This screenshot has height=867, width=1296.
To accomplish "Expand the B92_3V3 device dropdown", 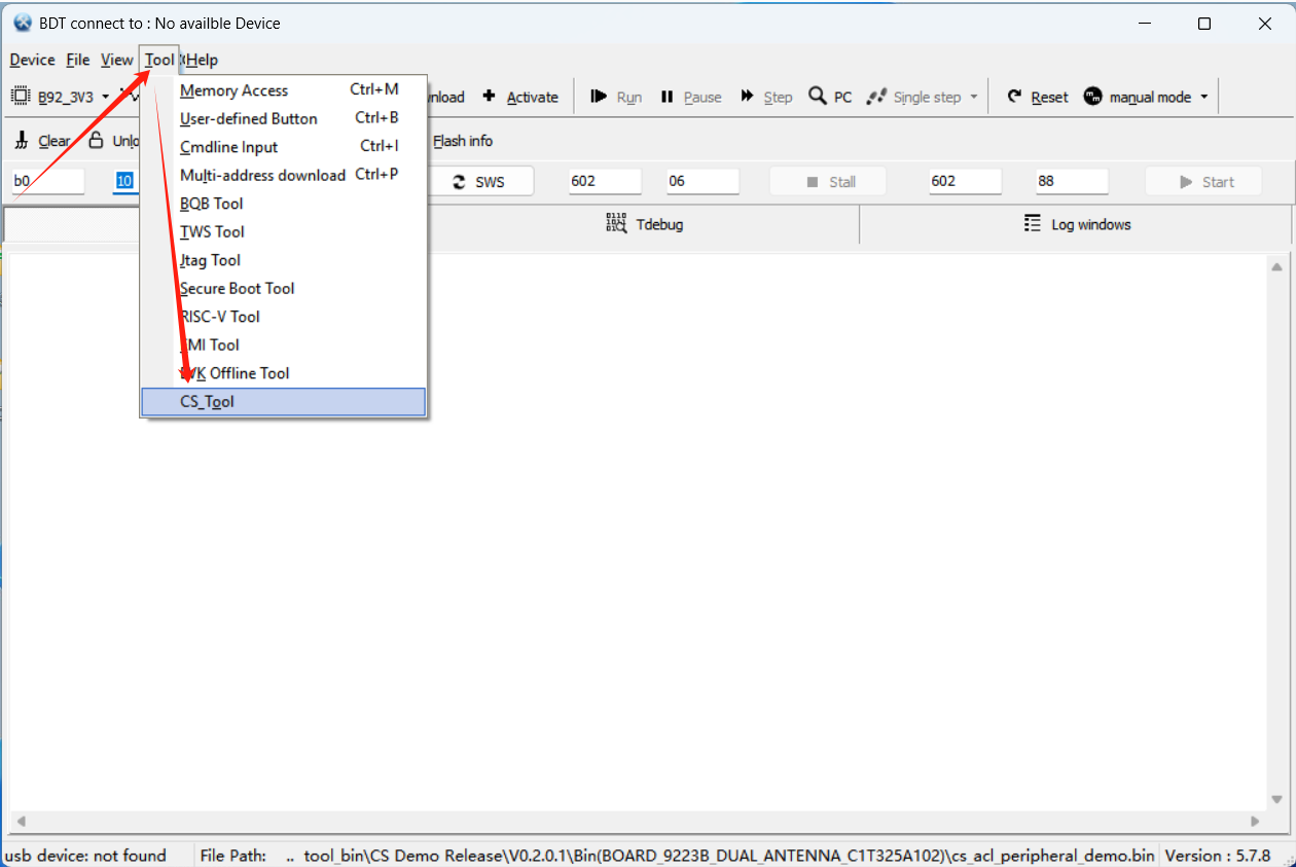I will pyautogui.click(x=105, y=97).
